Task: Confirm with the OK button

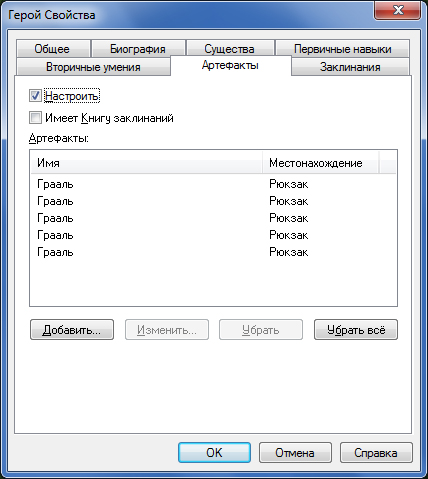Action: tap(214, 452)
